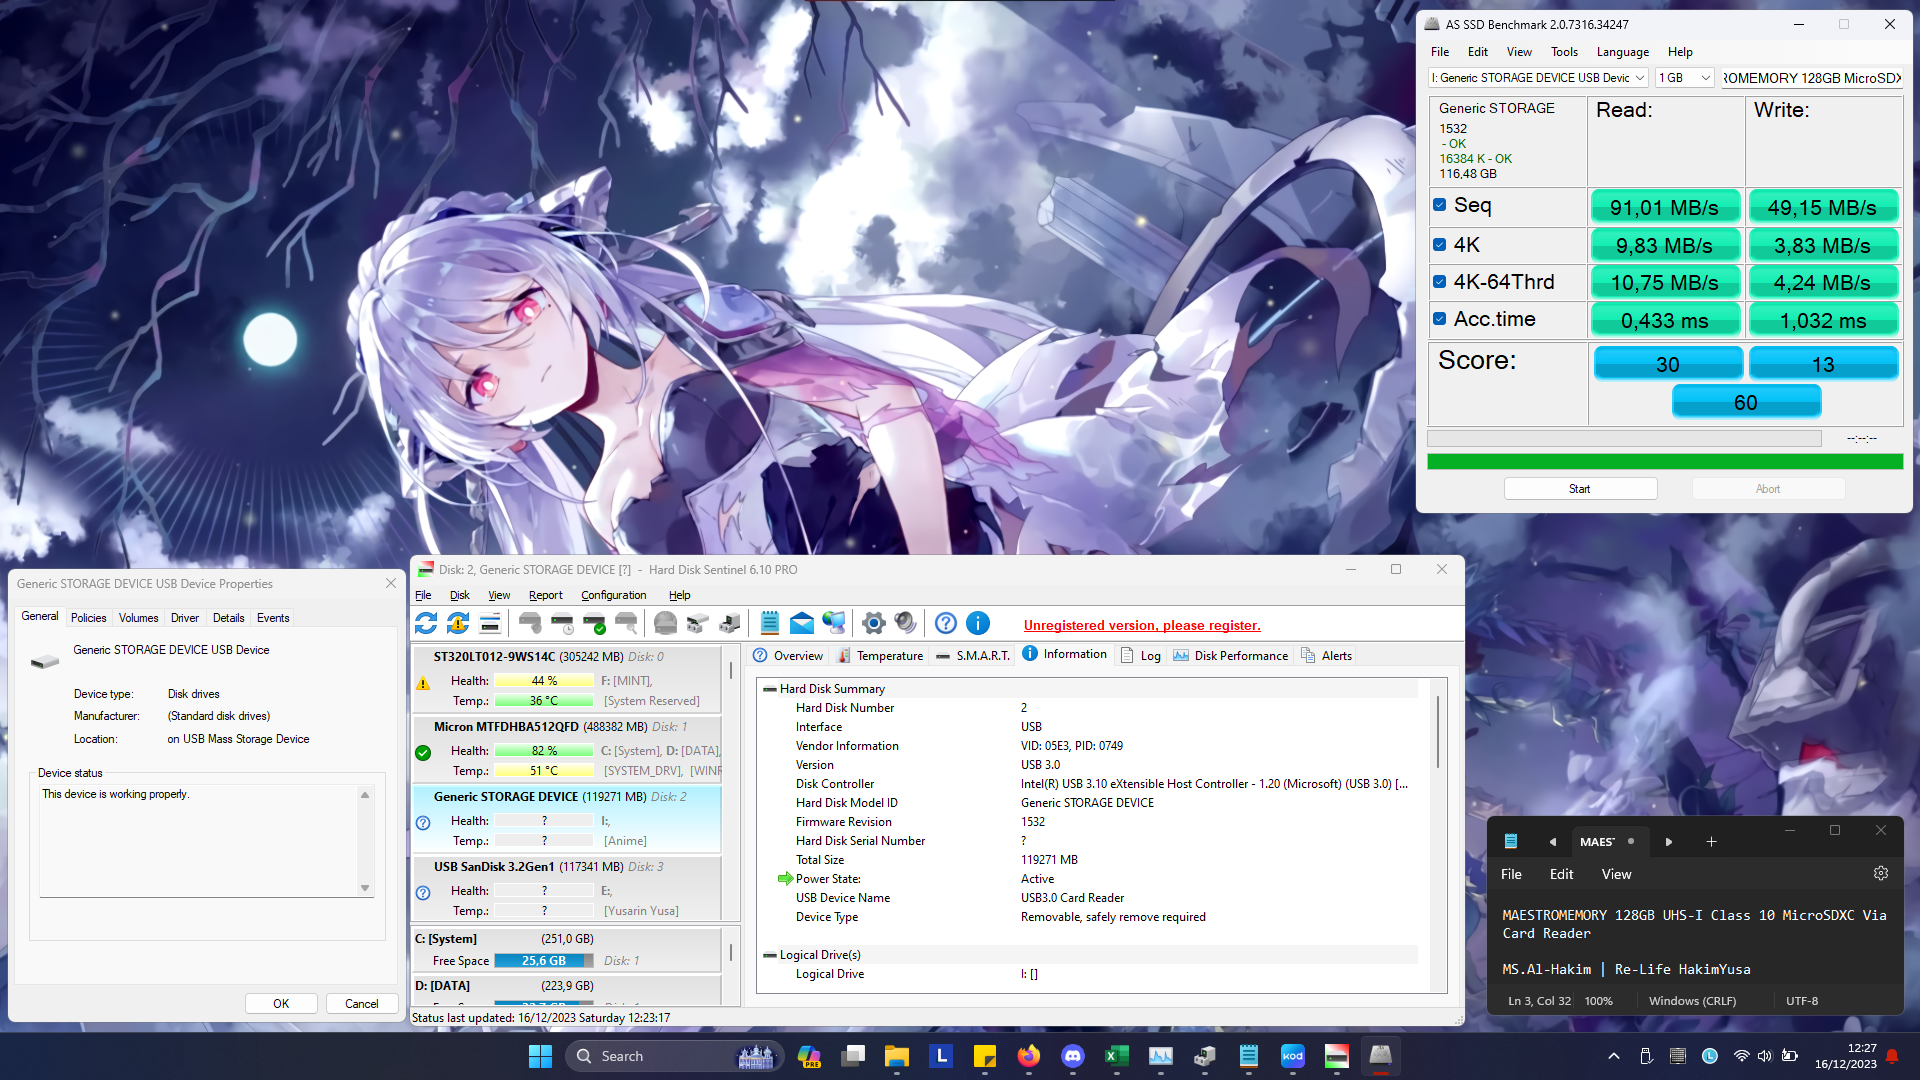Click the blue info circle toolbar icon

pyautogui.click(x=978, y=624)
